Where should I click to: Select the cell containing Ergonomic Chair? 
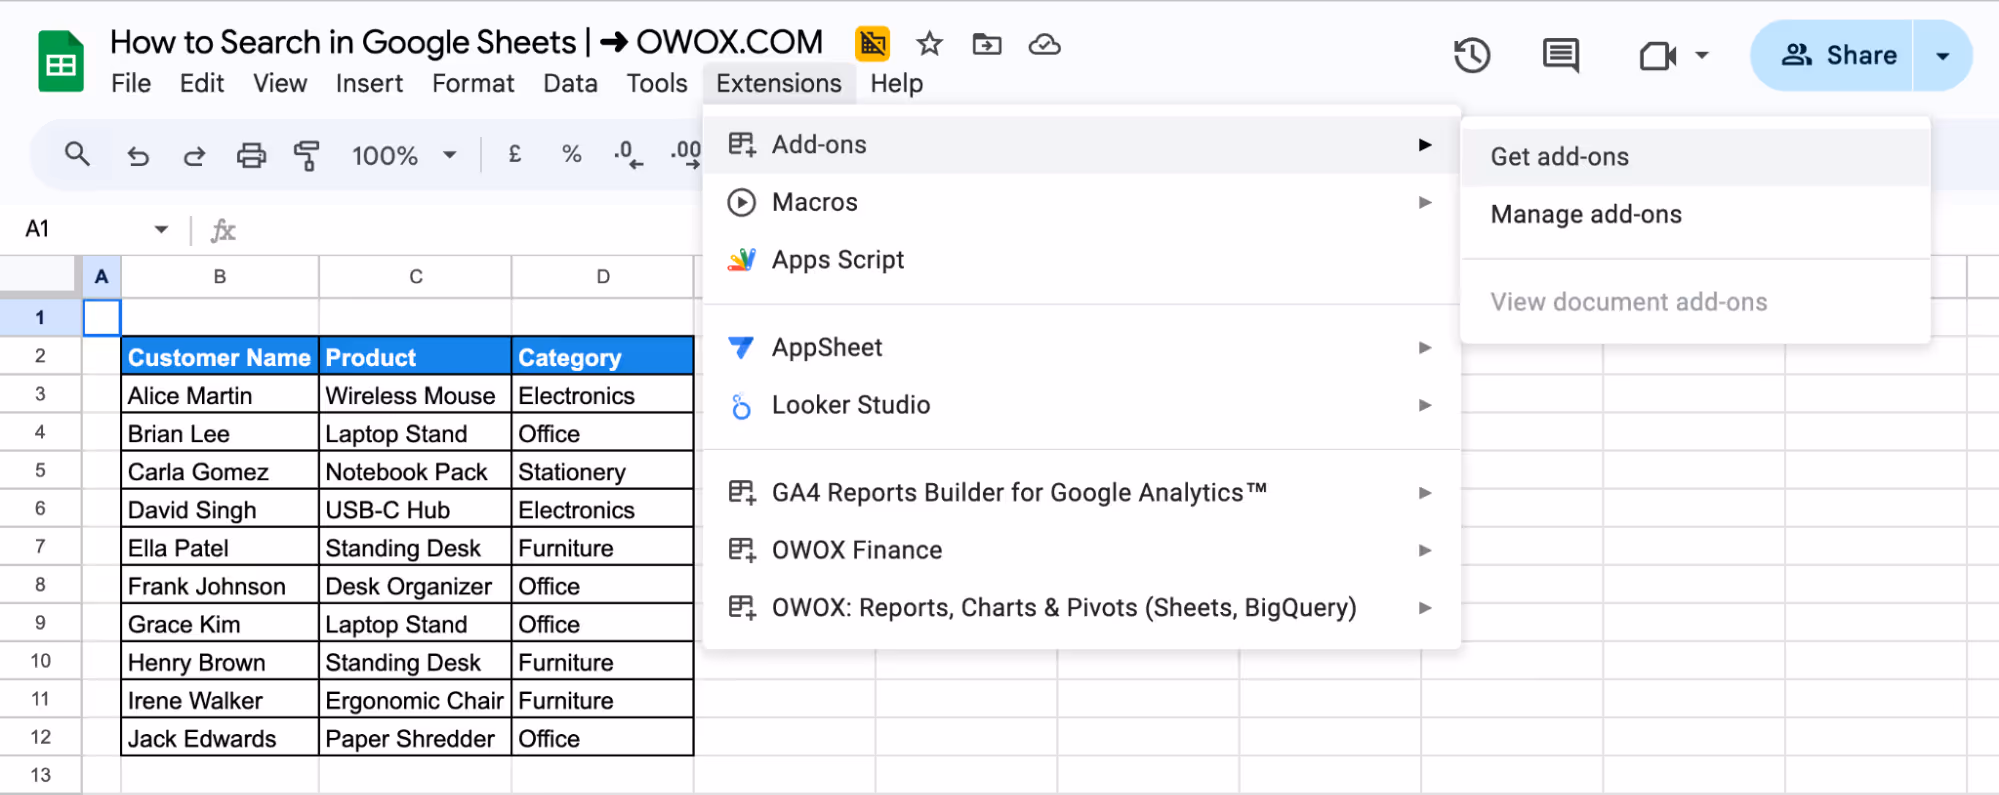point(416,701)
